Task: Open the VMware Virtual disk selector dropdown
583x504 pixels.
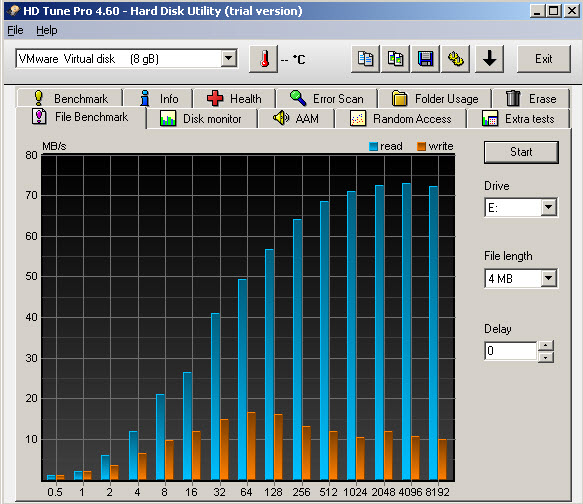Action: pyautogui.click(x=228, y=58)
